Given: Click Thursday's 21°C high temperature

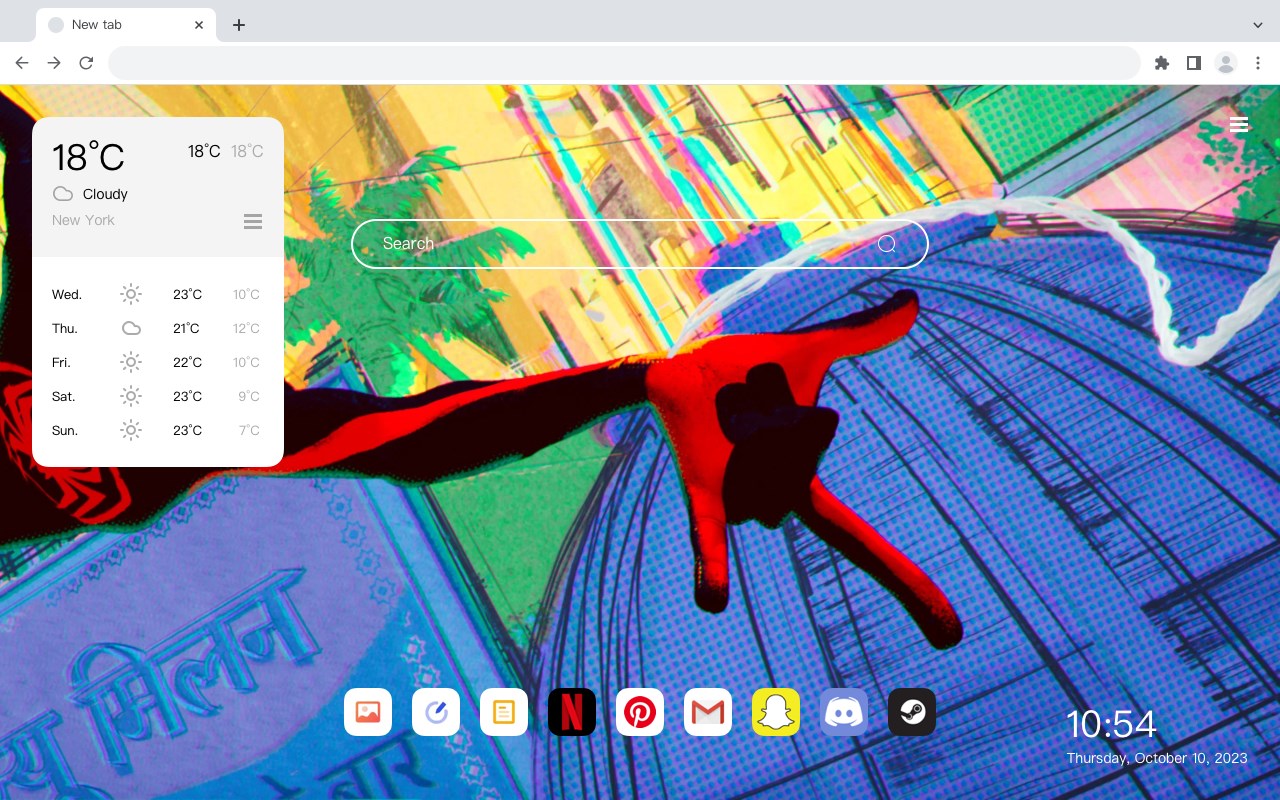Looking at the screenshot, I should point(187,329).
